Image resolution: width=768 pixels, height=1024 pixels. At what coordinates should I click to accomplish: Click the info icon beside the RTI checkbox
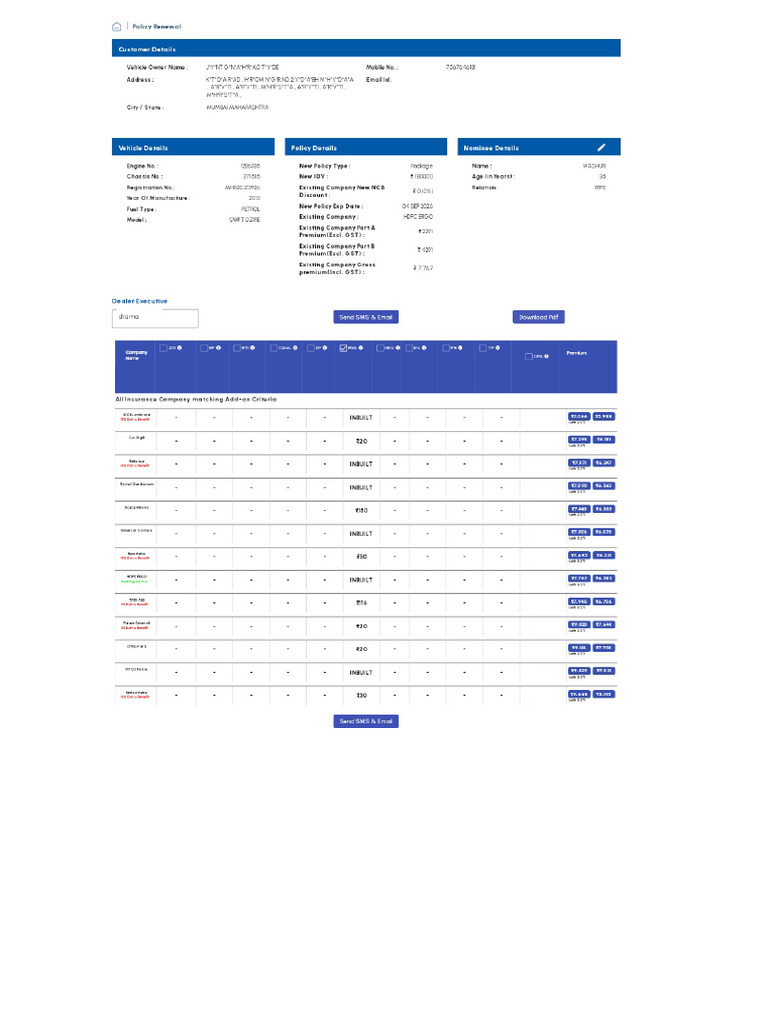[x=253, y=347]
